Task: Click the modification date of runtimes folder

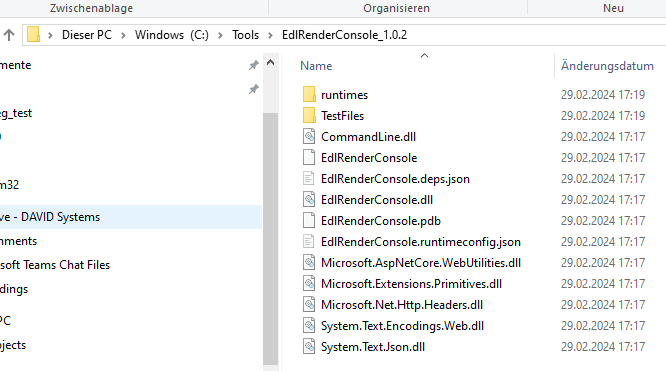Action: click(603, 95)
